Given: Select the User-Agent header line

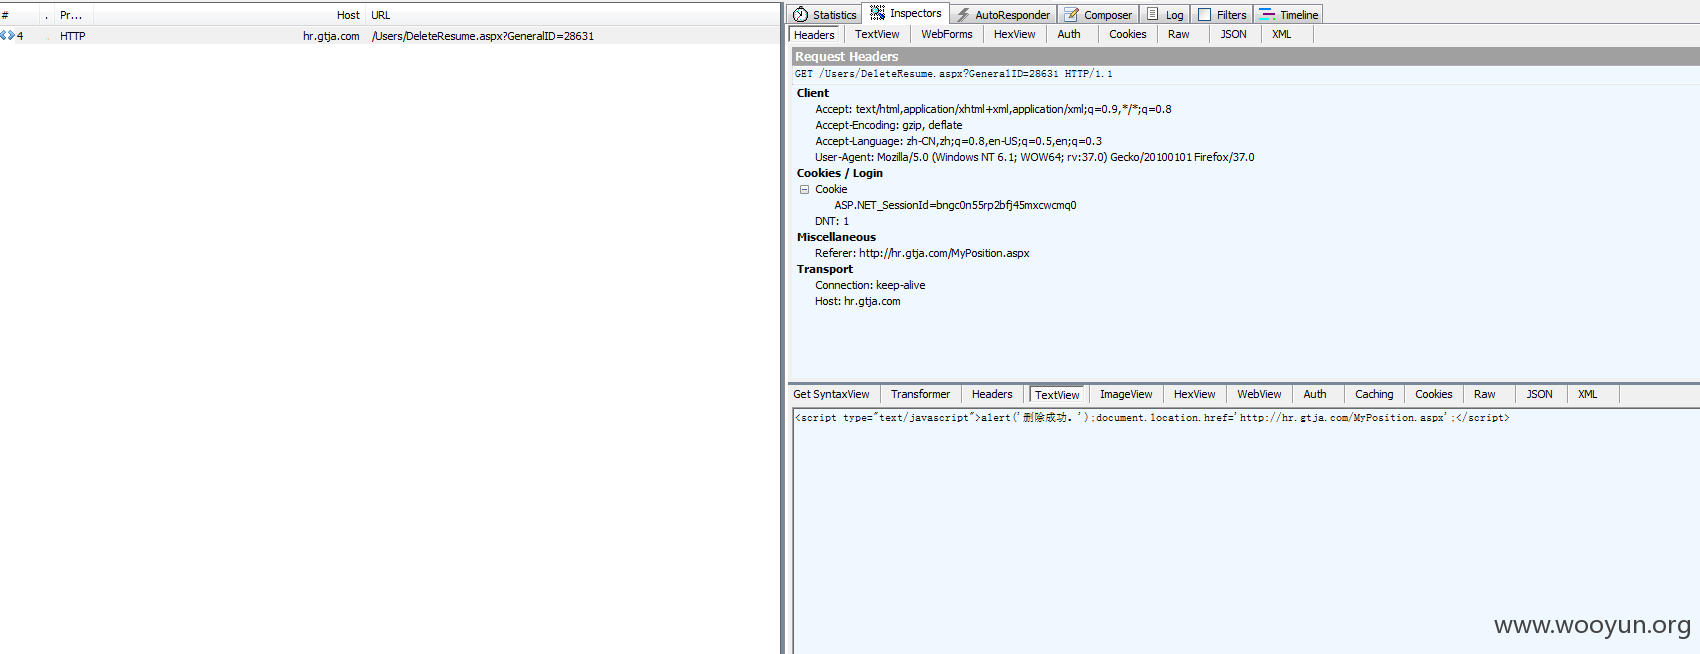Looking at the screenshot, I should click(1035, 157).
